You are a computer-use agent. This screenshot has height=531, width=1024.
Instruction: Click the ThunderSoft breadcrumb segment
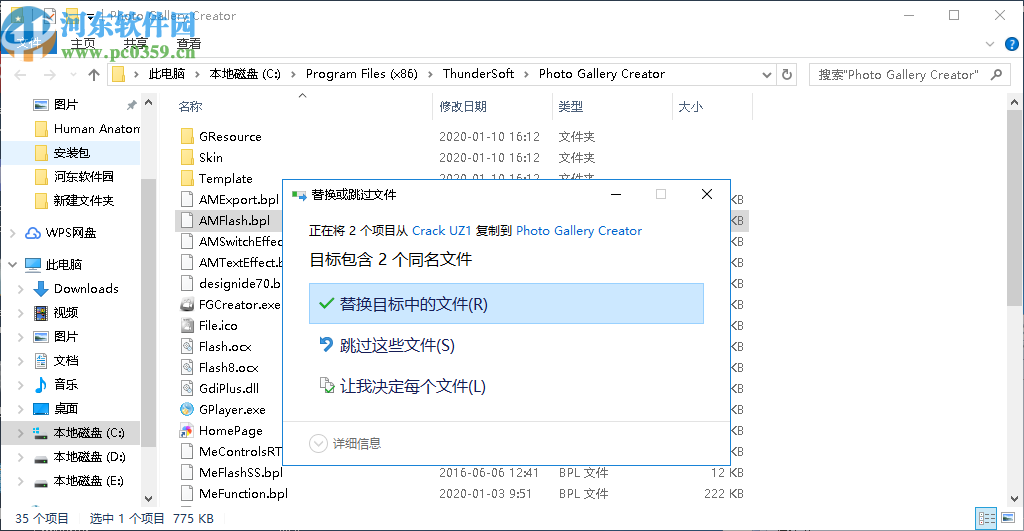pyautogui.click(x=478, y=74)
